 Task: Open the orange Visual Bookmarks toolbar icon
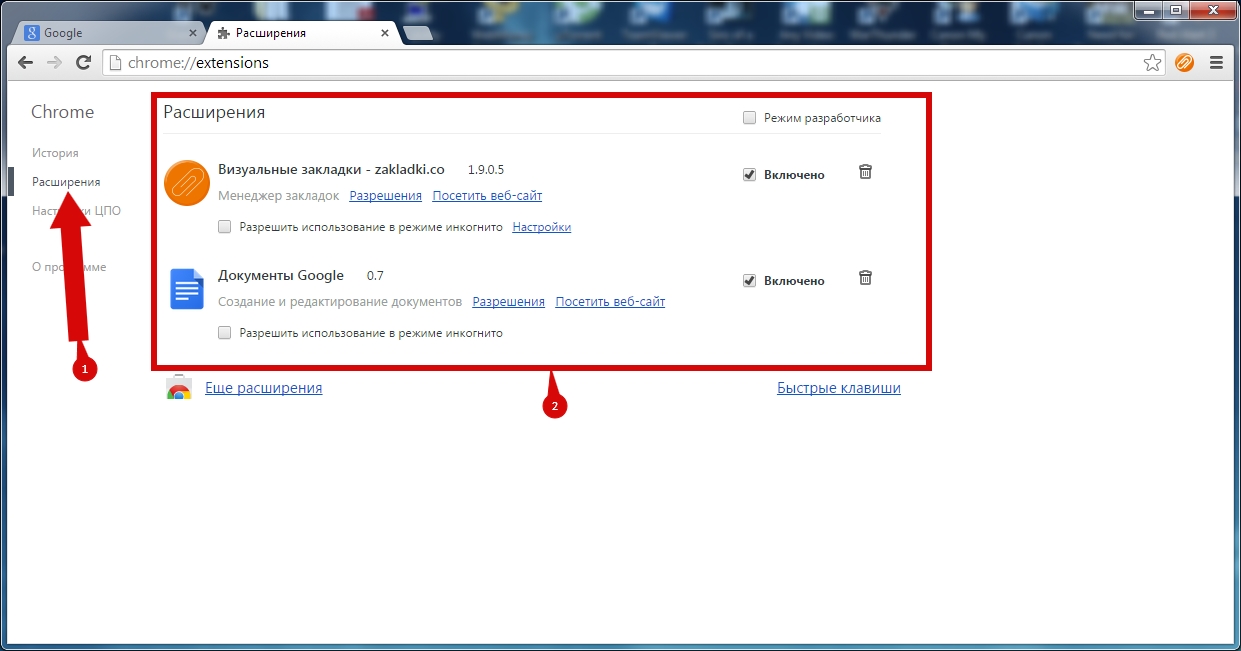pyautogui.click(x=1184, y=62)
